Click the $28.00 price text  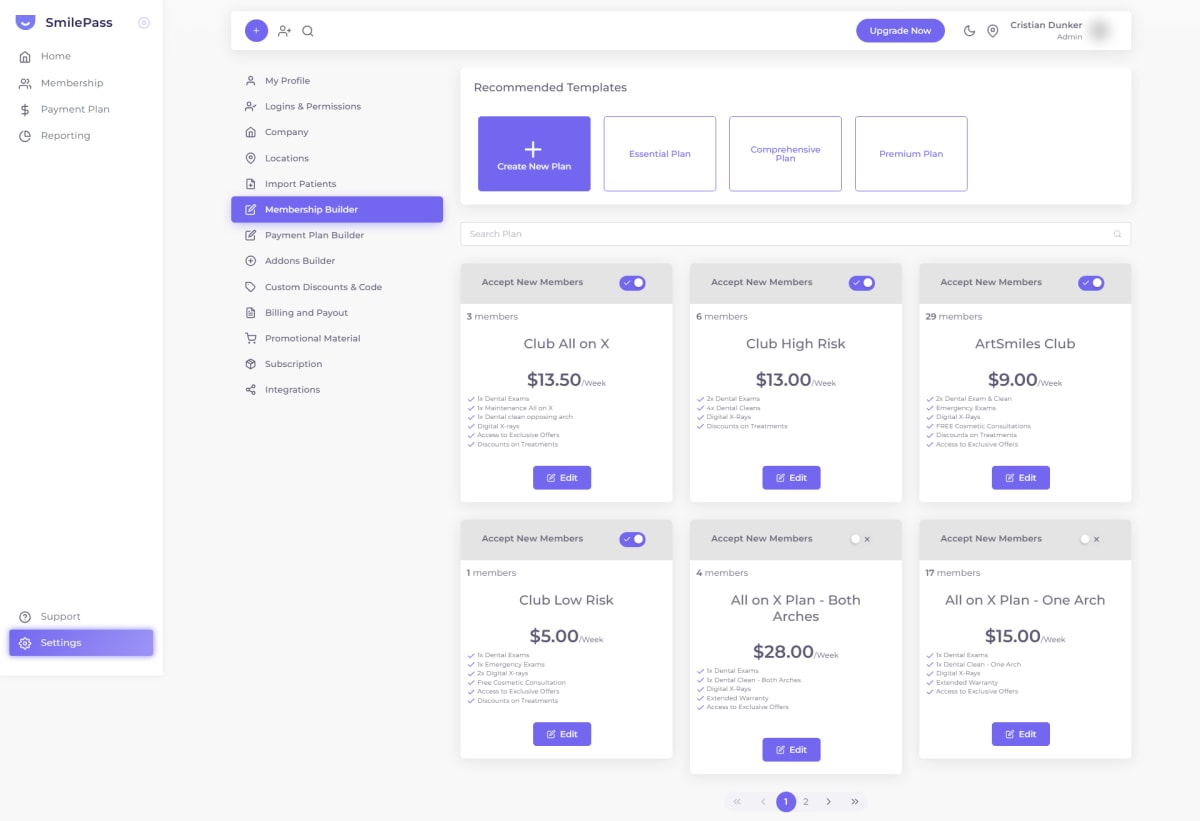(783, 652)
